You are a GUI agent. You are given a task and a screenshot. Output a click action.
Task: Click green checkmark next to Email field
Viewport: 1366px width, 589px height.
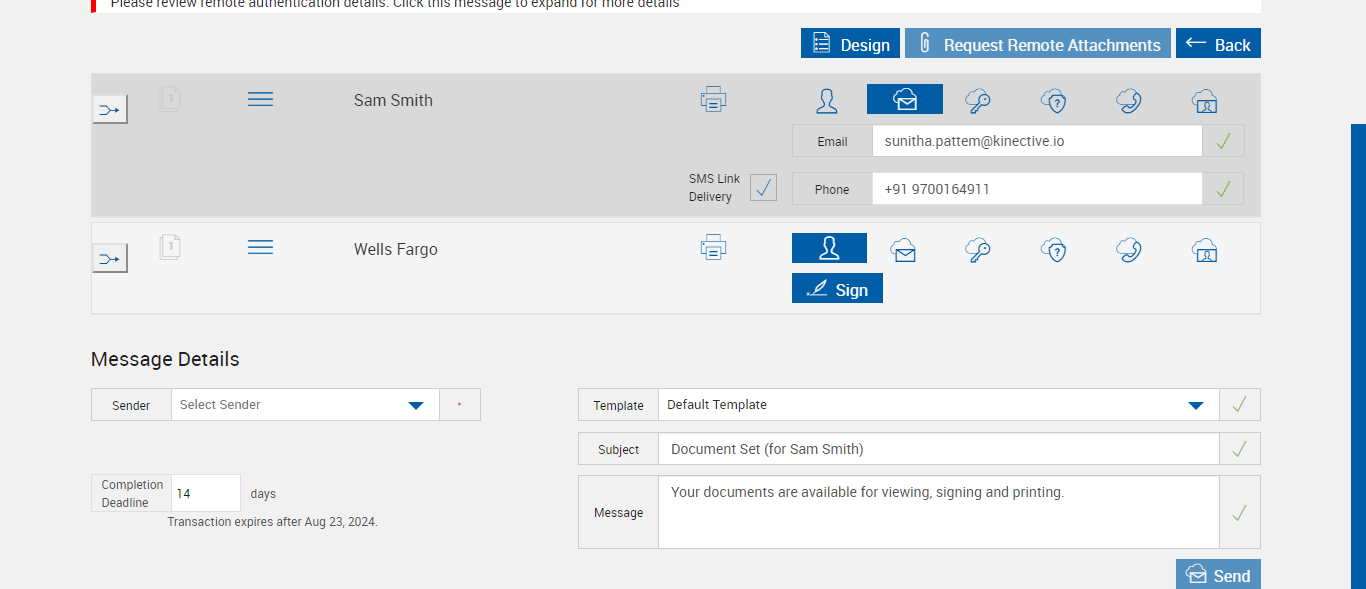[1223, 141]
